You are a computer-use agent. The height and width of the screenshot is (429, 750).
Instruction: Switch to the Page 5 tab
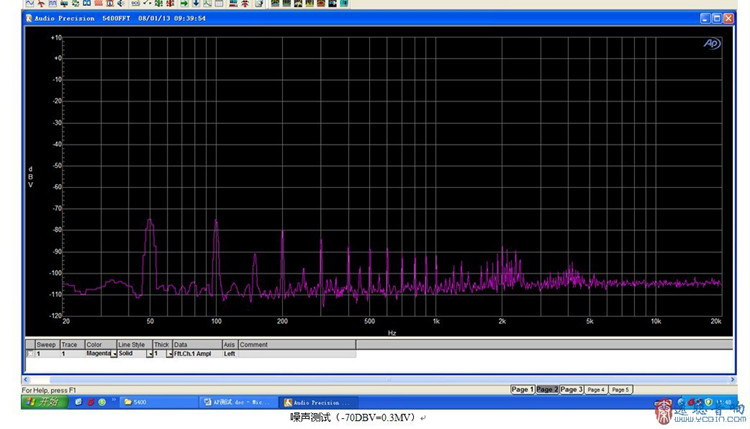(x=621, y=390)
